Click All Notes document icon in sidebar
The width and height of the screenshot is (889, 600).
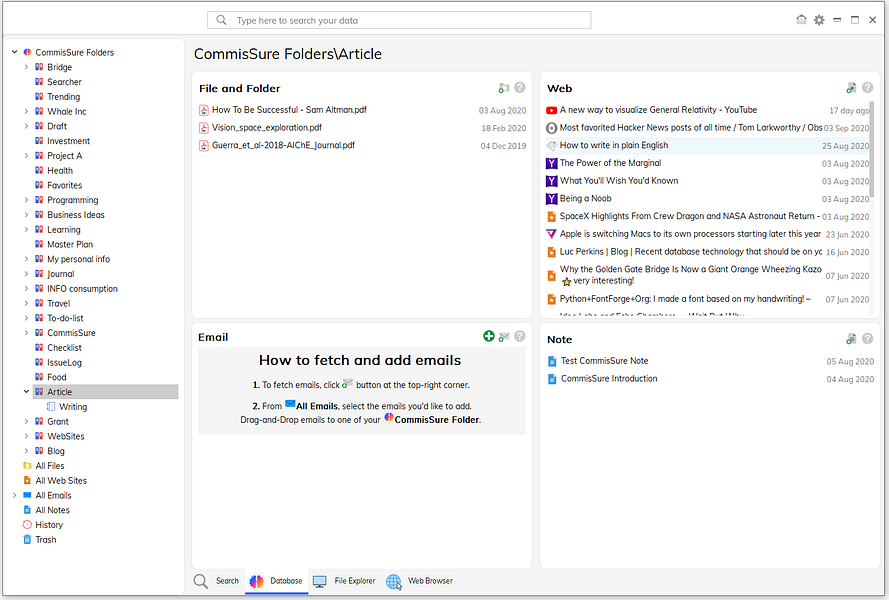(x=27, y=510)
